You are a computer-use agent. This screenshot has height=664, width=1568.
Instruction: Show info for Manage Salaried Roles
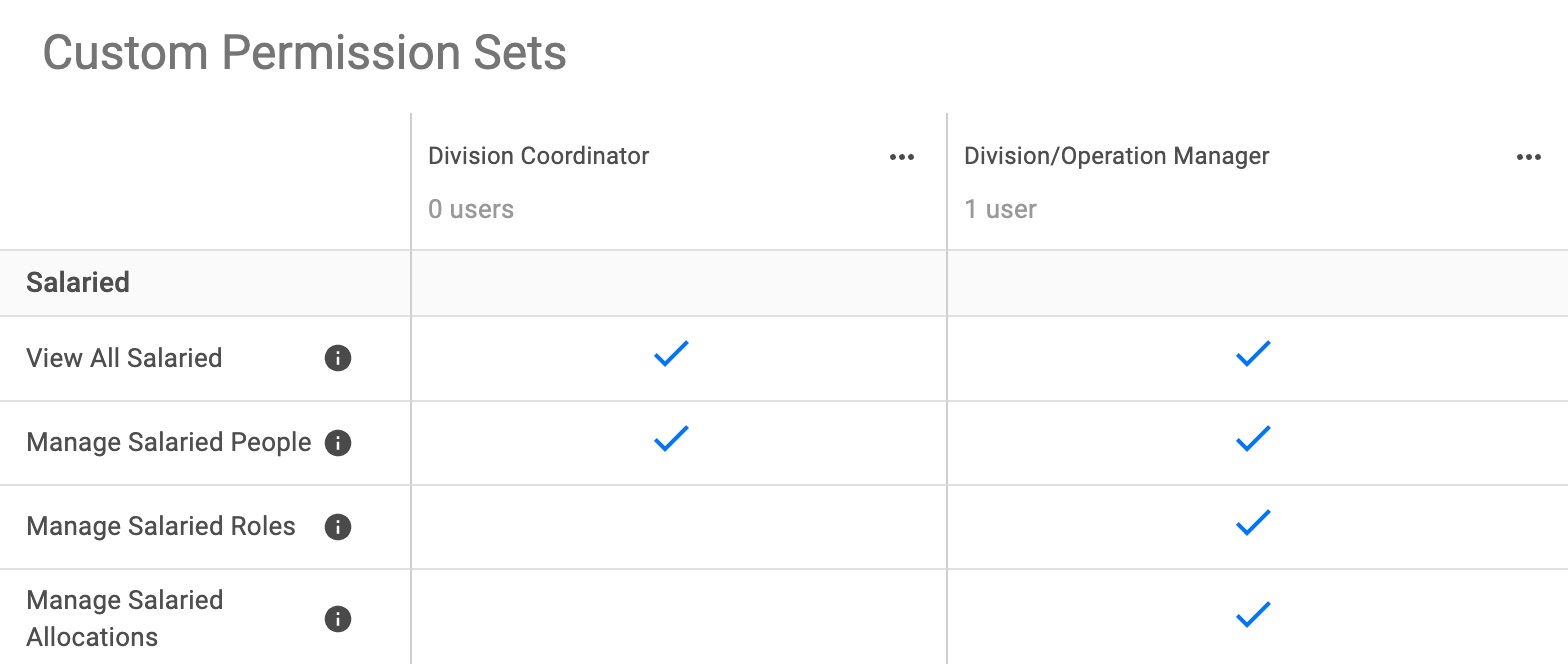[x=338, y=526]
